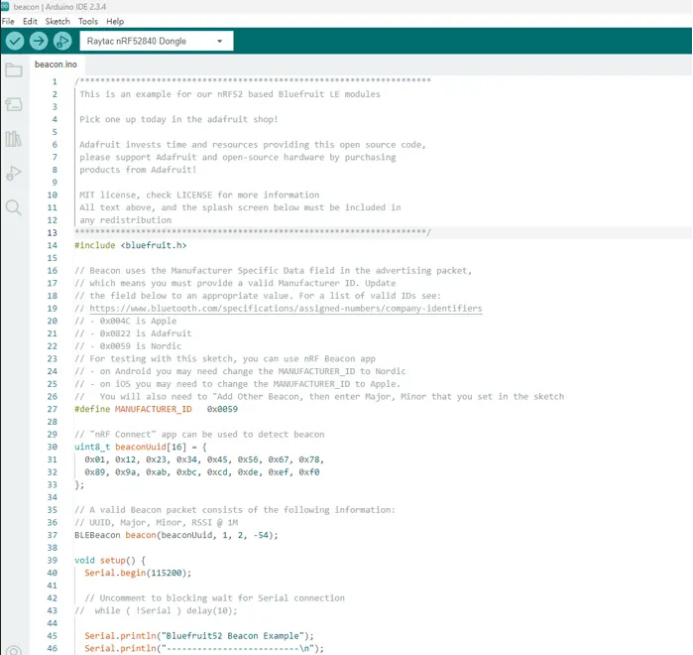Select the beacon.ino editor tab
This screenshot has height=655, width=693.
coord(56,65)
